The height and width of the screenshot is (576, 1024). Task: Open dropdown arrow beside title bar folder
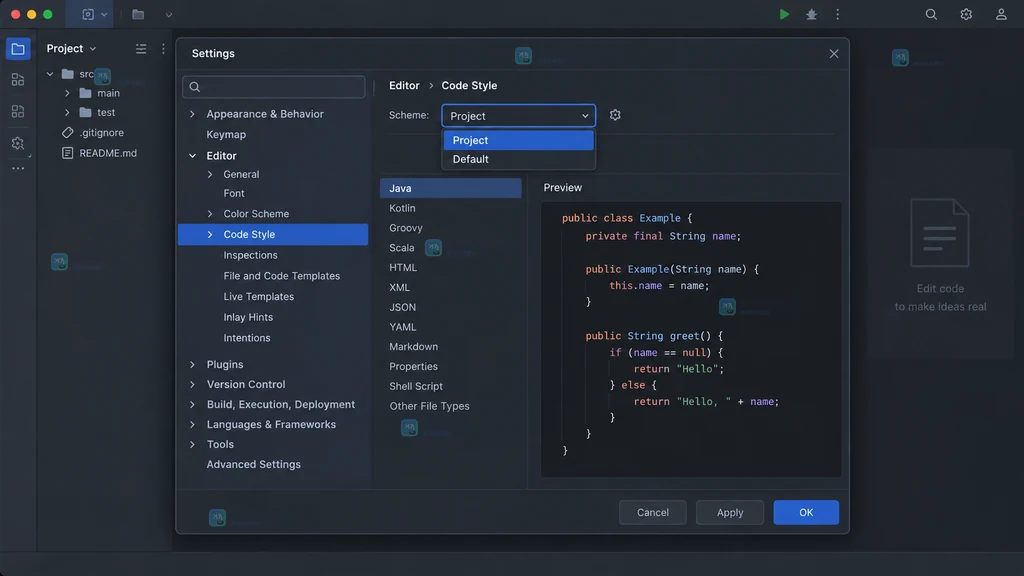click(x=168, y=14)
